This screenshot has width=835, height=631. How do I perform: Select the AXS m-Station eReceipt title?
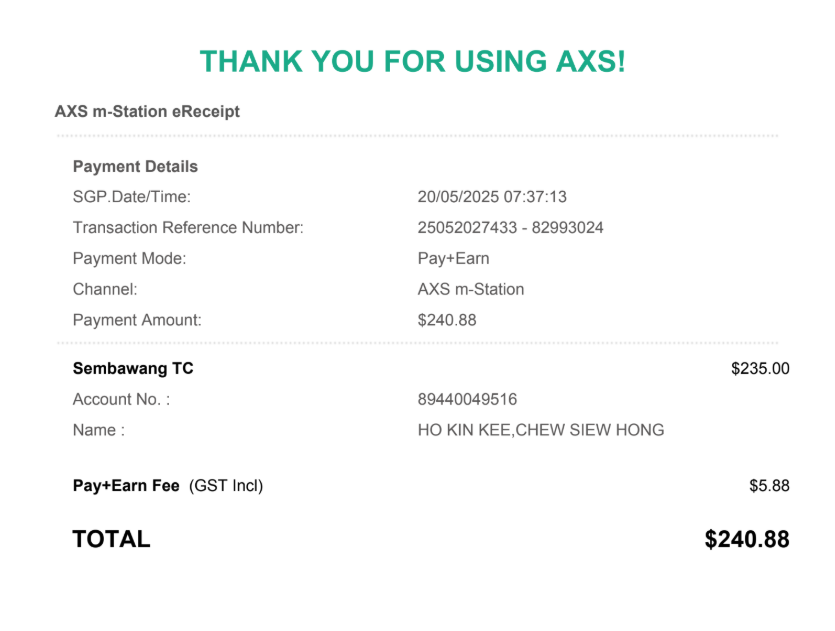147,111
